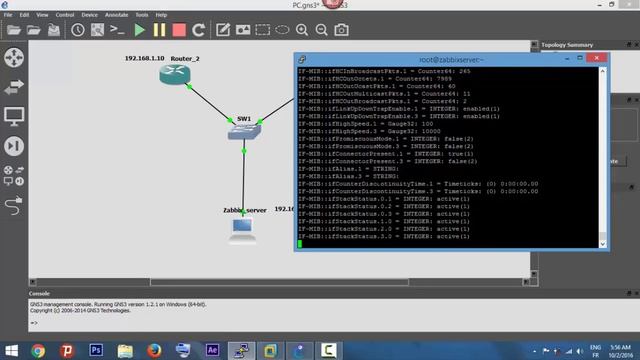Open After Effects from the taskbar
Screen dimensions: 640x360
[x=212, y=351]
